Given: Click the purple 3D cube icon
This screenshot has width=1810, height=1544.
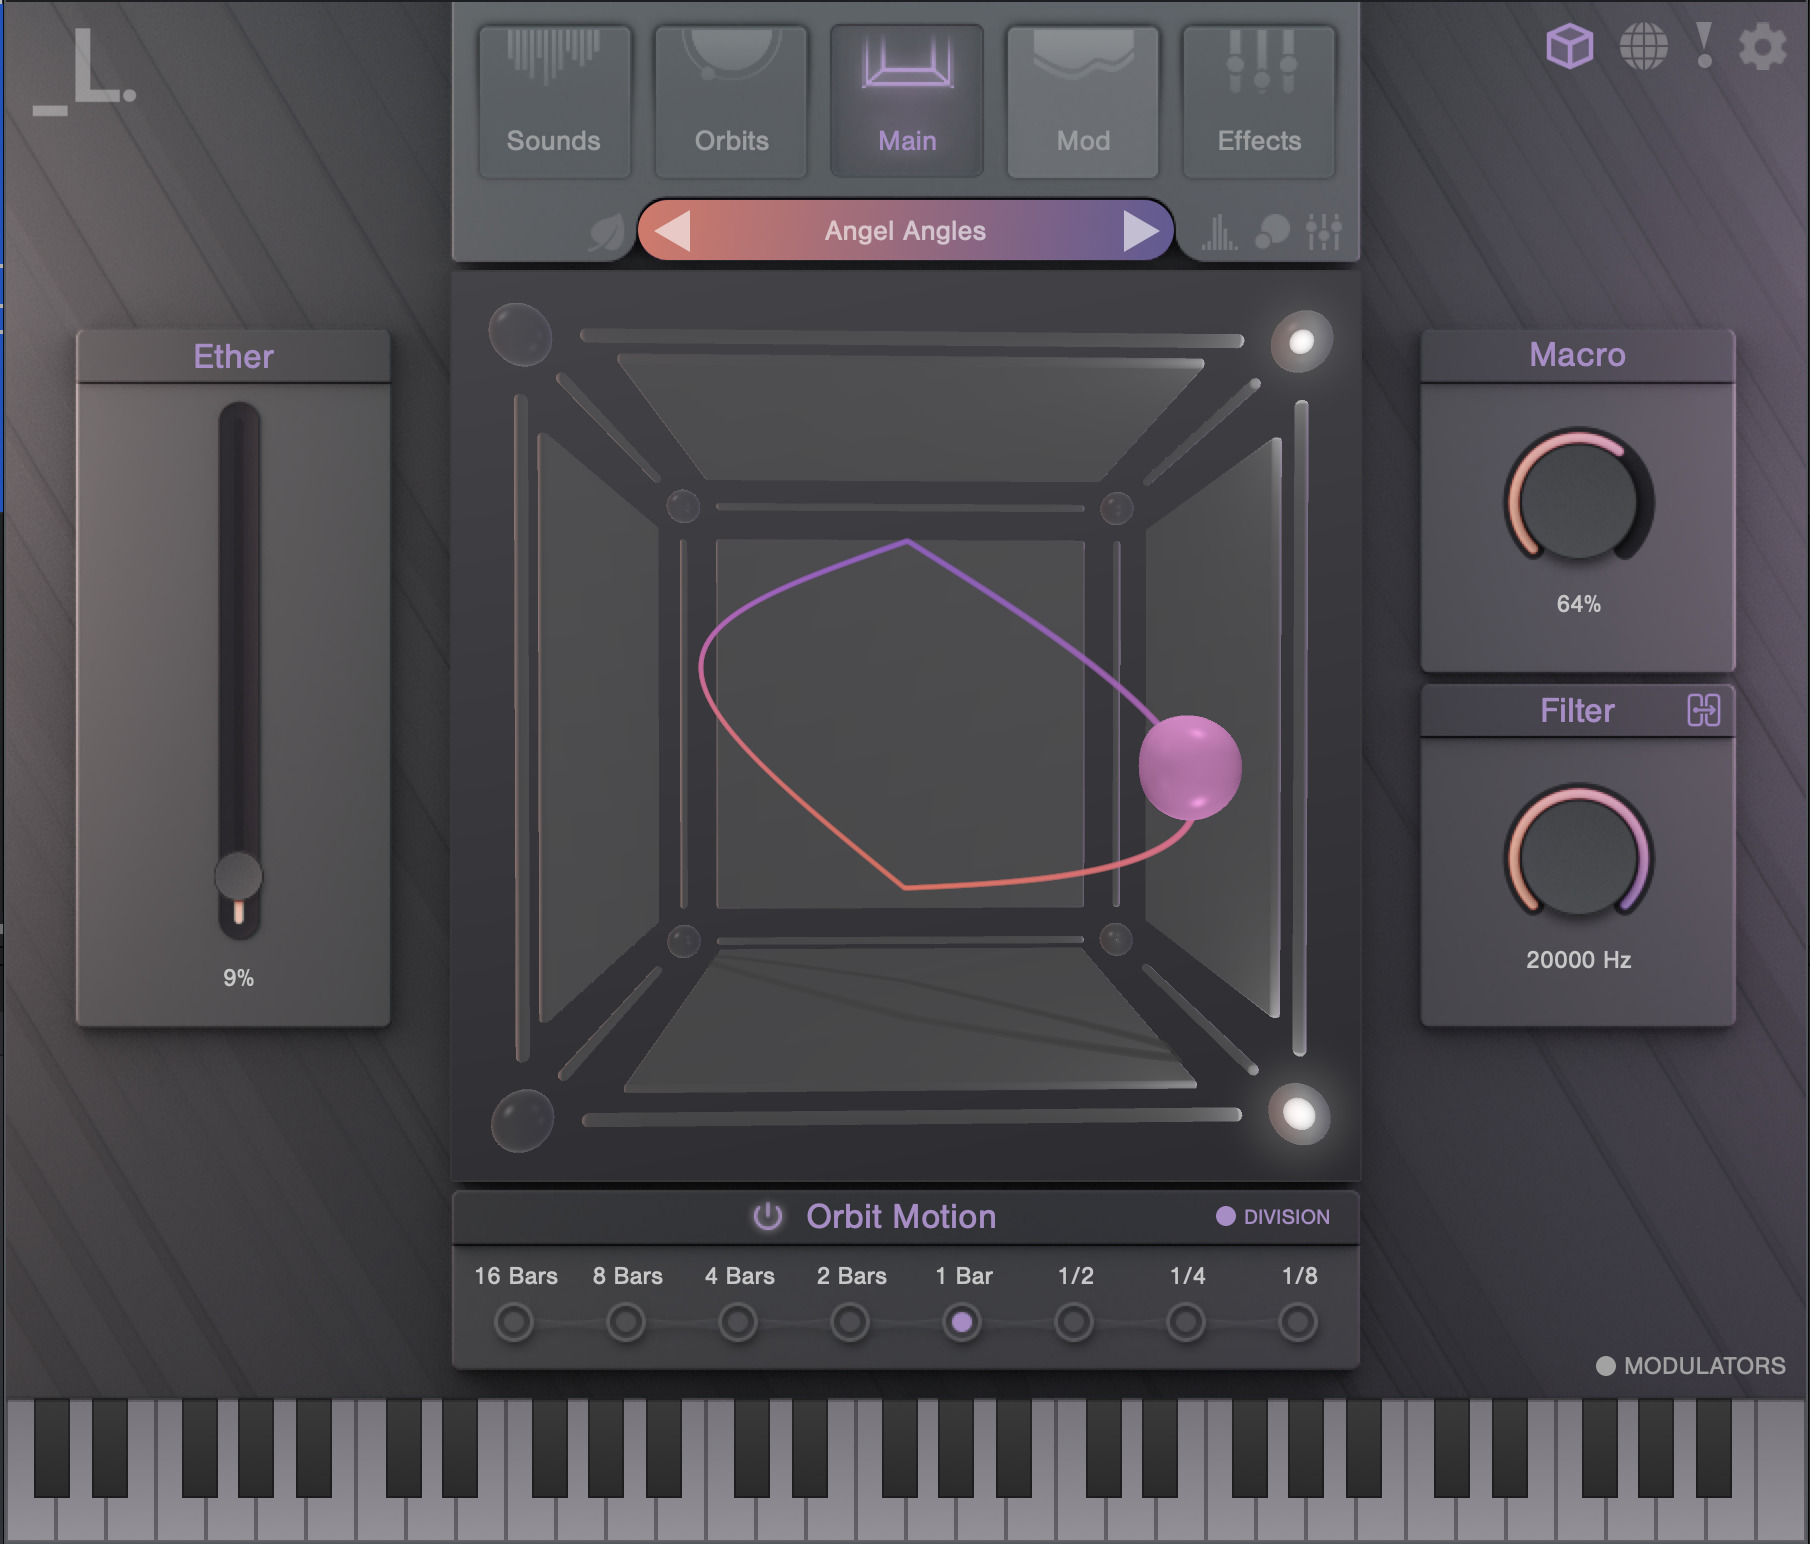Looking at the screenshot, I should click(x=1569, y=46).
